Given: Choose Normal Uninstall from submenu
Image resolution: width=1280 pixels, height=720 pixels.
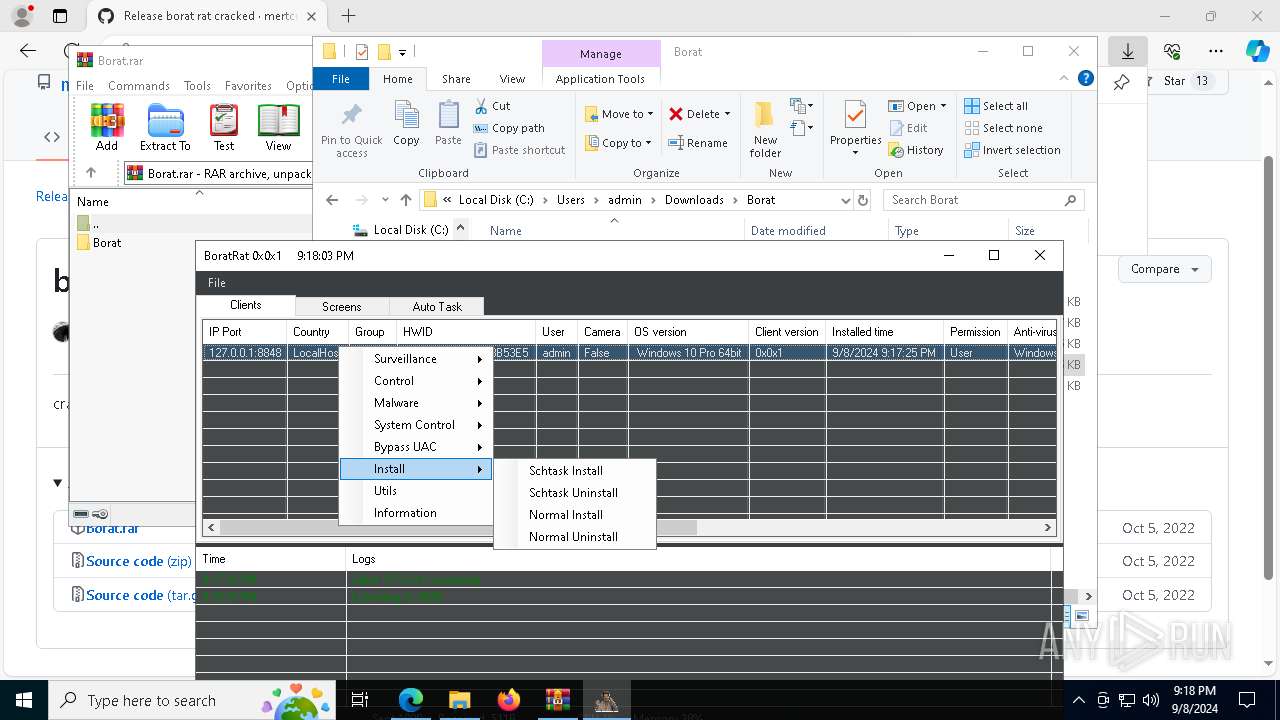Looking at the screenshot, I should coord(575,537).
